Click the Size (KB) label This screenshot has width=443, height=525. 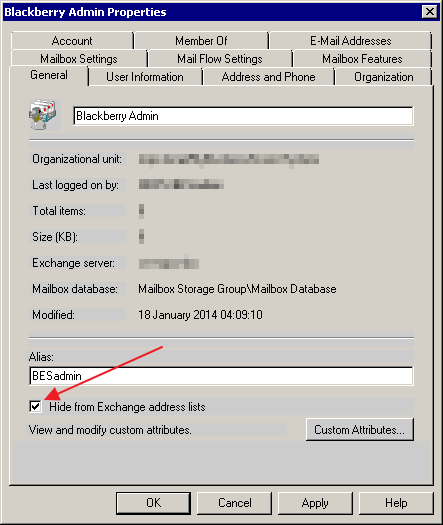click(x=55, y=237)
